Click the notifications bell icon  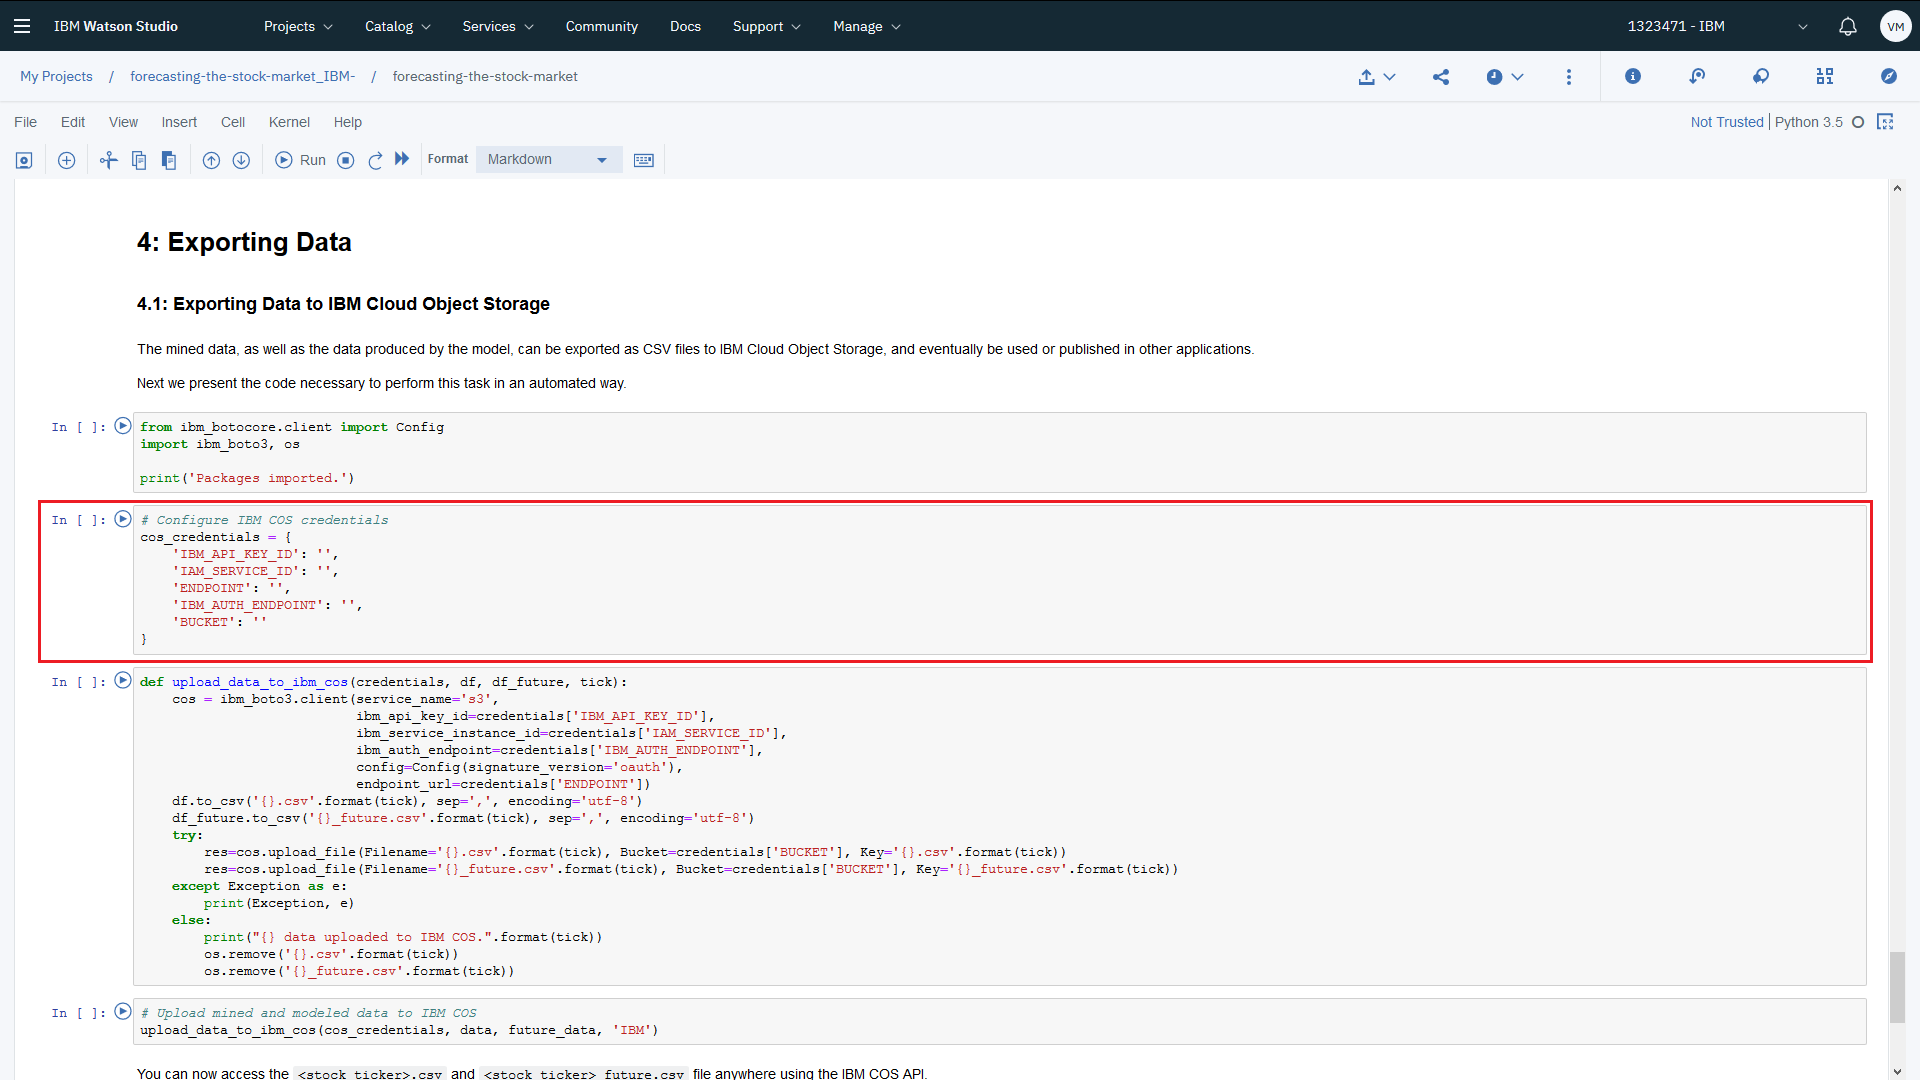click(1847, 25)
